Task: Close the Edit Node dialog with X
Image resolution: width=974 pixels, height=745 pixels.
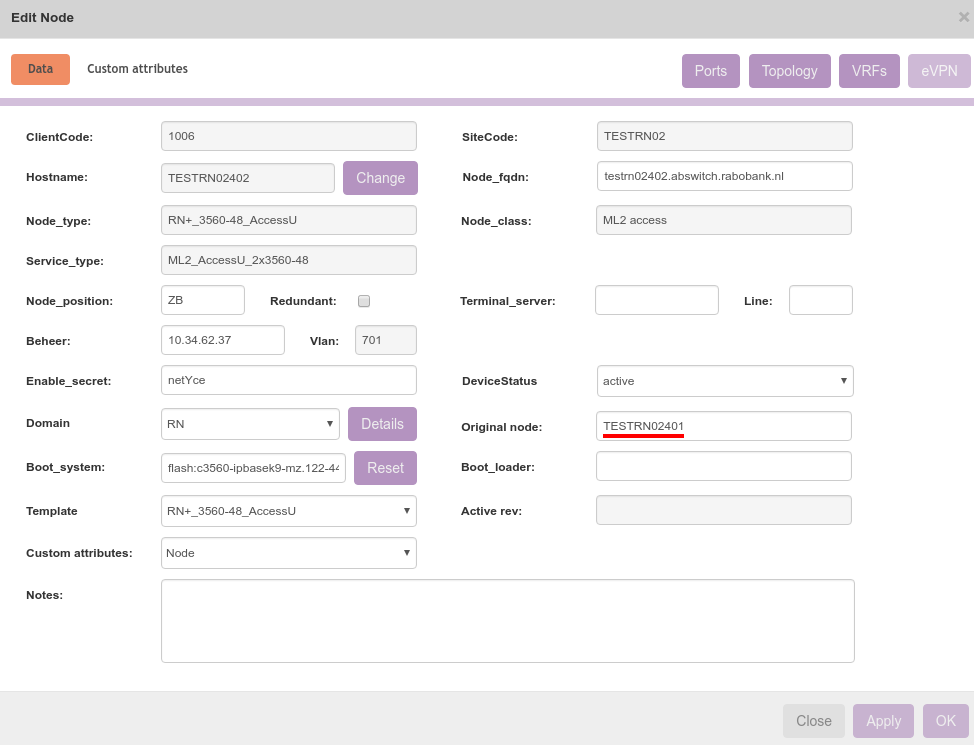Action: coord(963,17)
